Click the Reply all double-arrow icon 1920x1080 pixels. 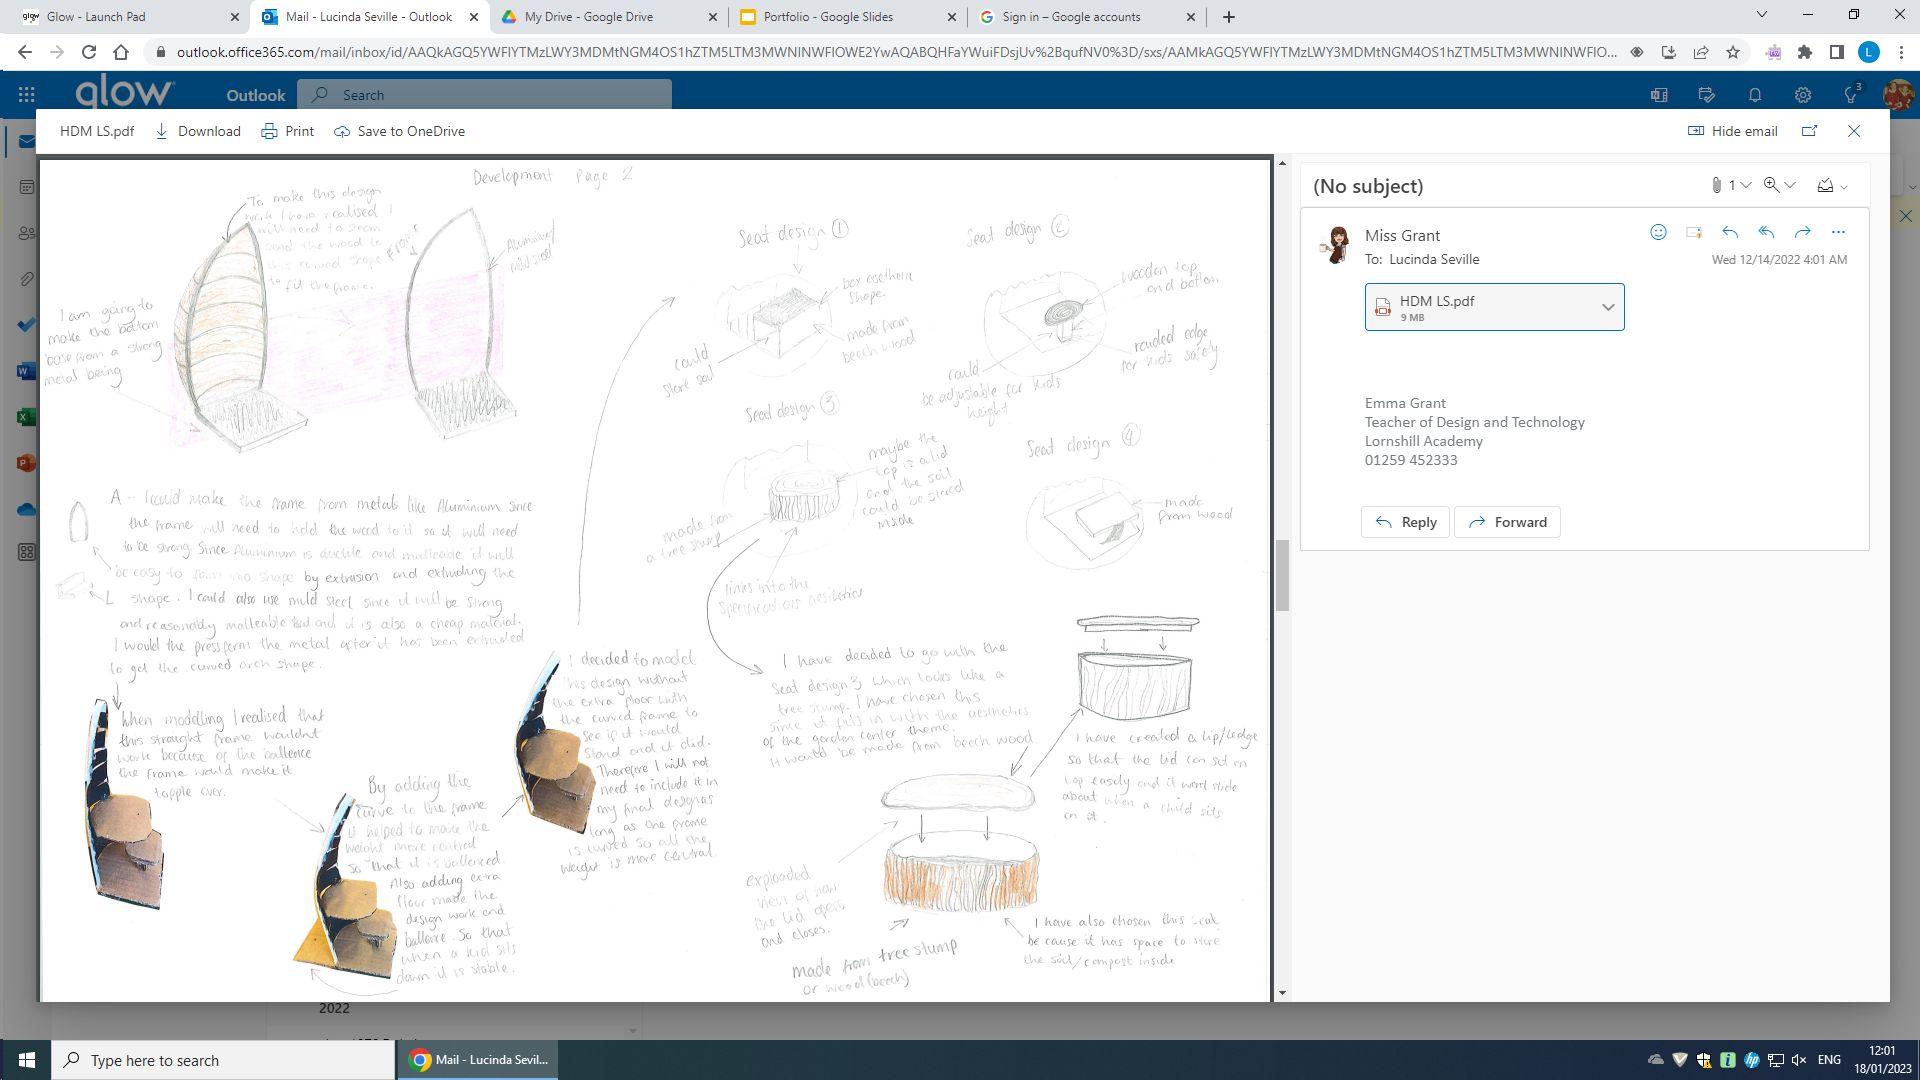click(1766, 232)
